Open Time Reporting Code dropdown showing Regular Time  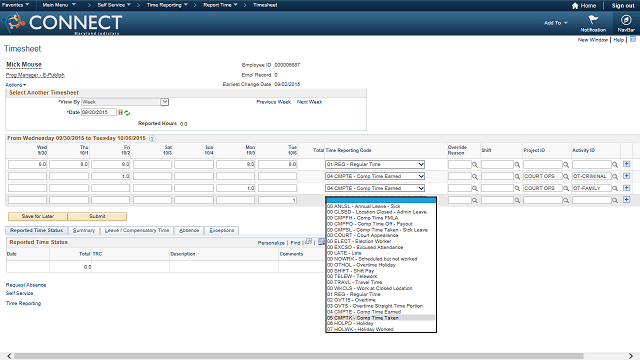375,164
